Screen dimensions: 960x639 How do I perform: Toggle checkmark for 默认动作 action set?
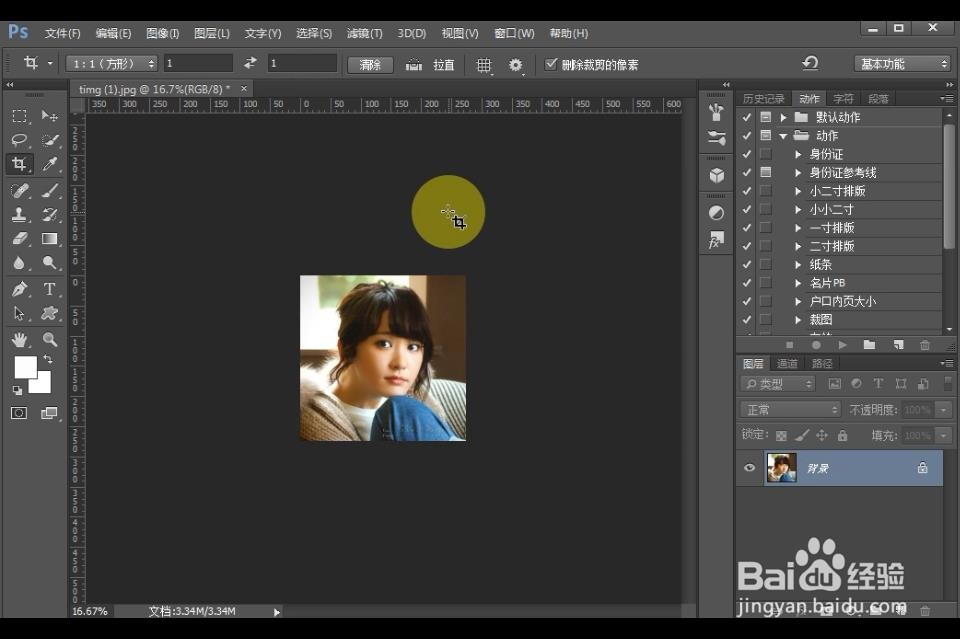(746, 117)
